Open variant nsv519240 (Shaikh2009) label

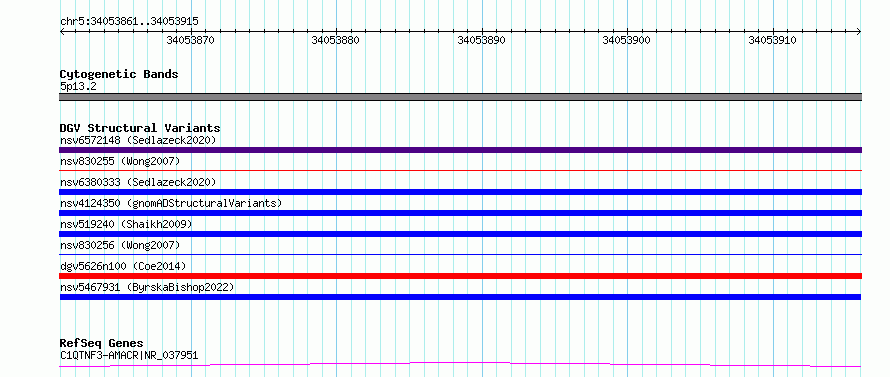click(x=126, y=224)
